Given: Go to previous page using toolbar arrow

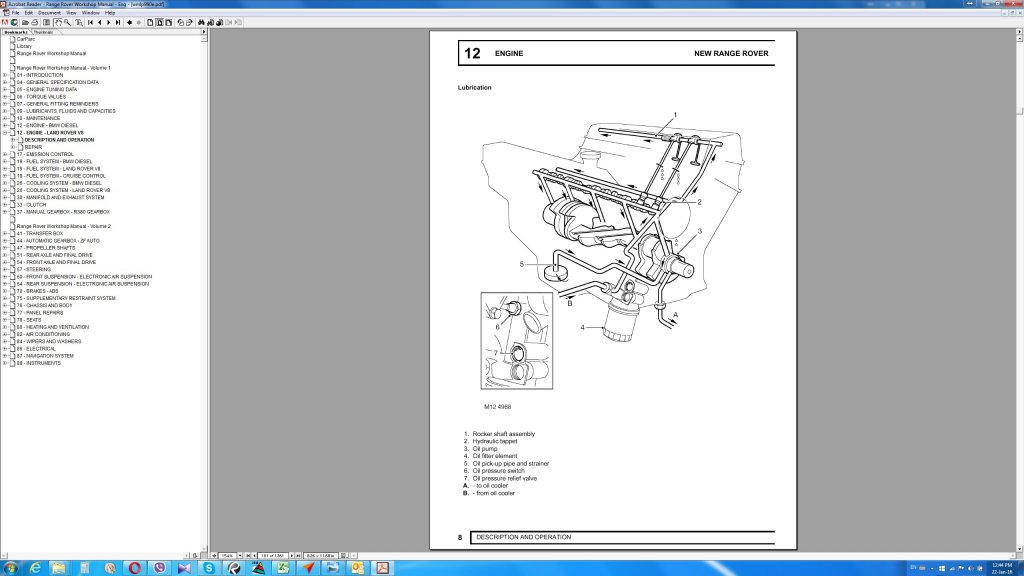Looking at the screenshot, I should (x=100, y=22).
